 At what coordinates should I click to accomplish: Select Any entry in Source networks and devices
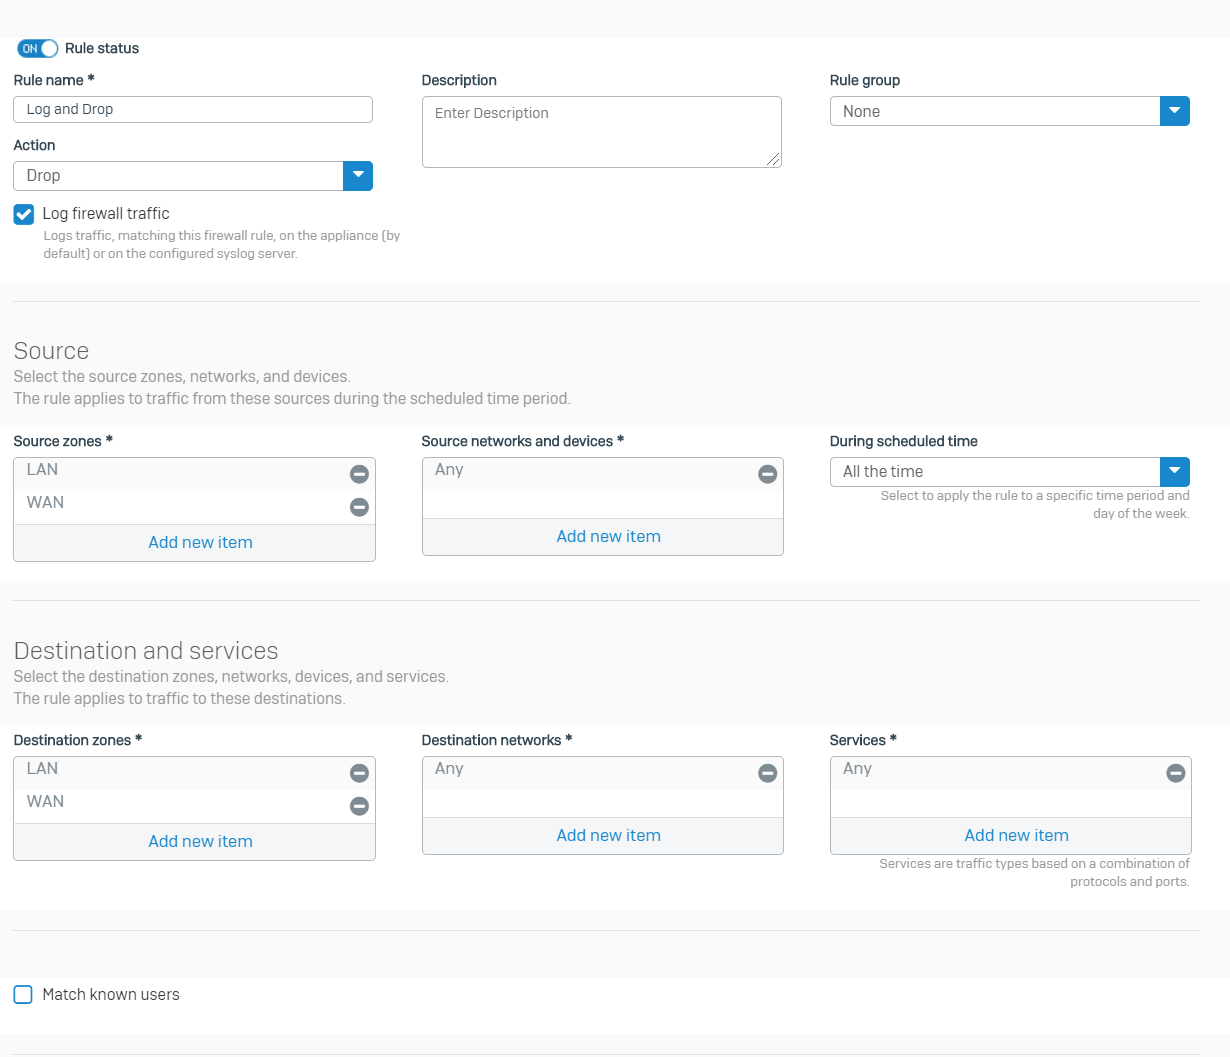[602, 474]
